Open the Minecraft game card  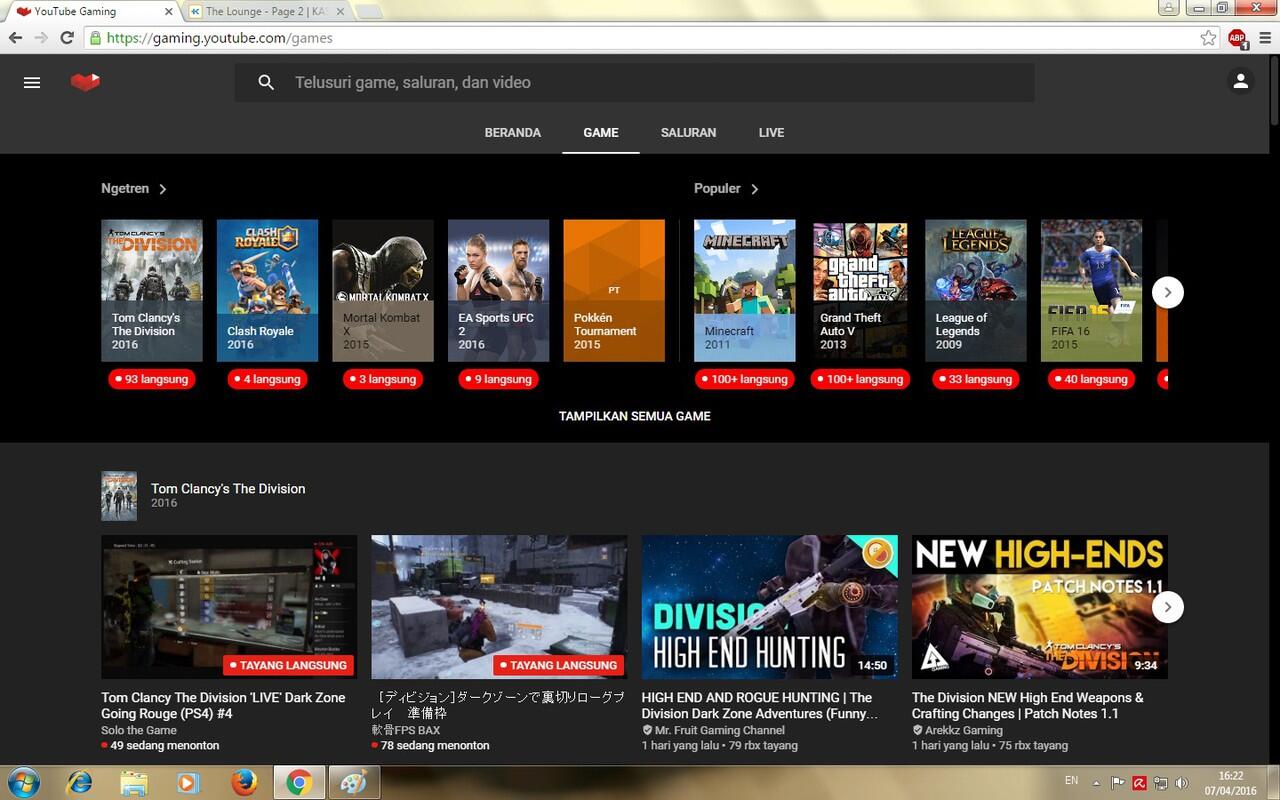(745, 291)
